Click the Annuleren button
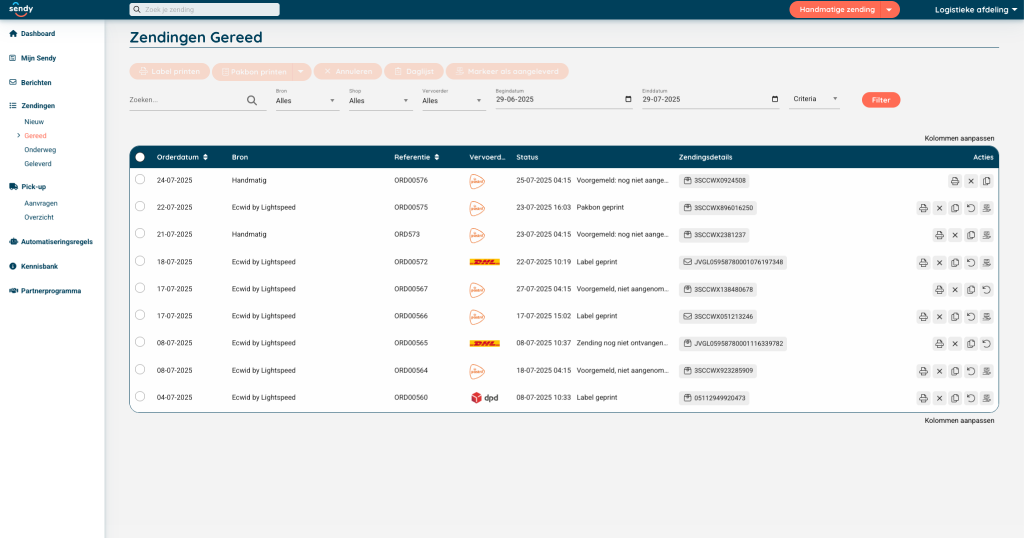The height and width of the screenshot is (538, 1024). point(348,71)
